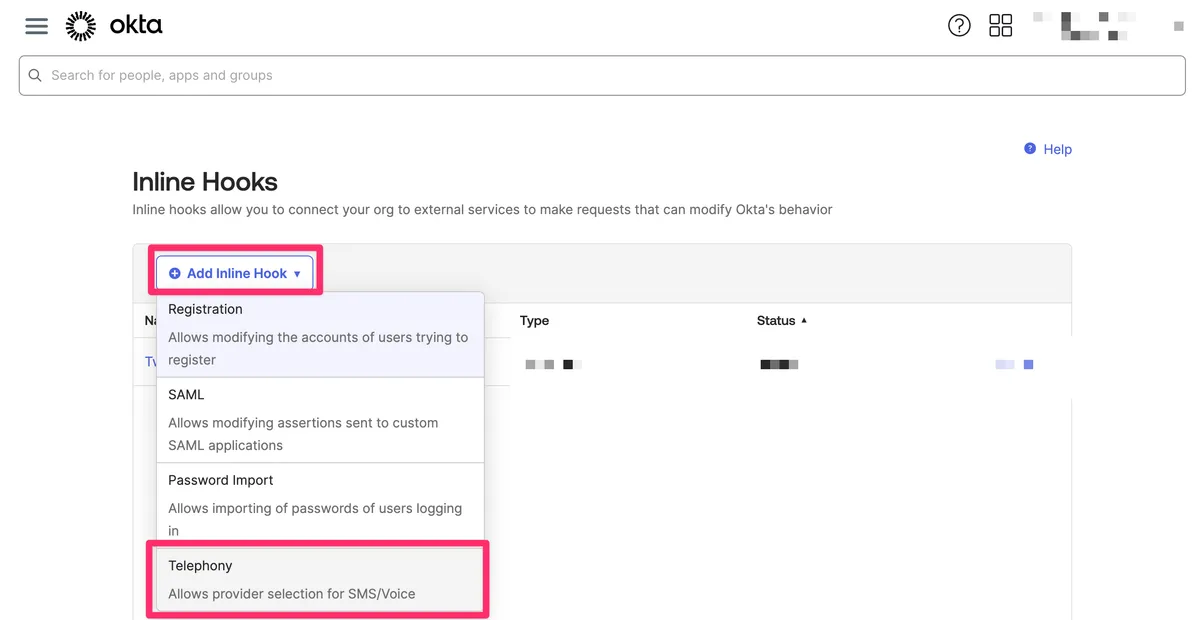Select Registration from the hook type menu
This screenshot has width=1200, height=620.
click(320, 334)
